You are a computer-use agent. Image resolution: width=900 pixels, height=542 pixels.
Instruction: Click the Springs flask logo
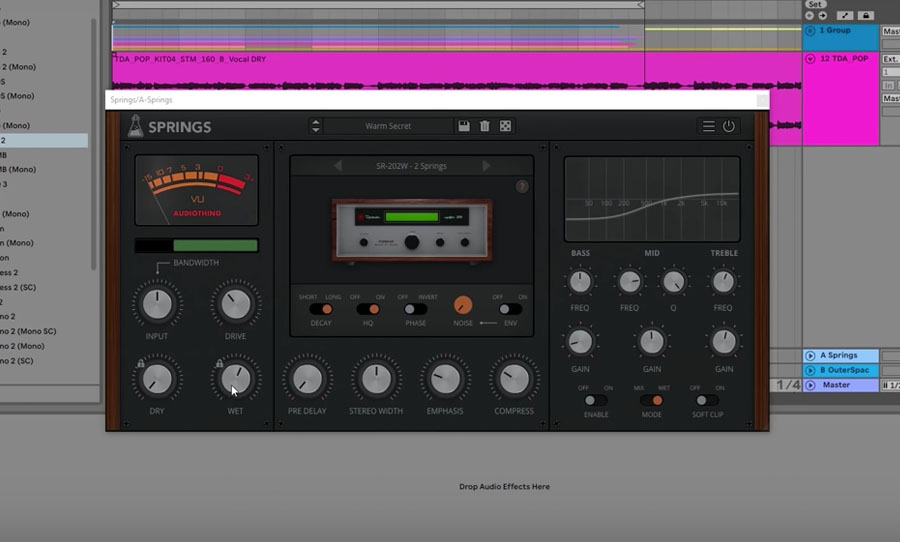coord(135,126)
